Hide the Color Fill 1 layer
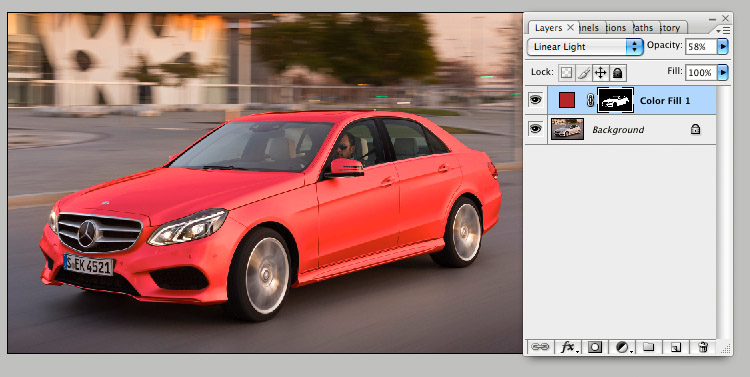 [x=536, y=100]
